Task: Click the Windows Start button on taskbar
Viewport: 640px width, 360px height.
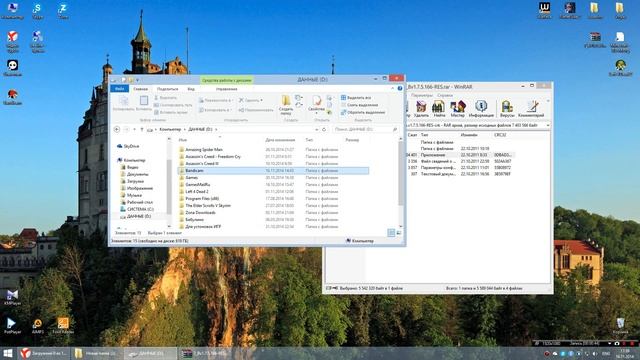Action: [x=7, y=353]
